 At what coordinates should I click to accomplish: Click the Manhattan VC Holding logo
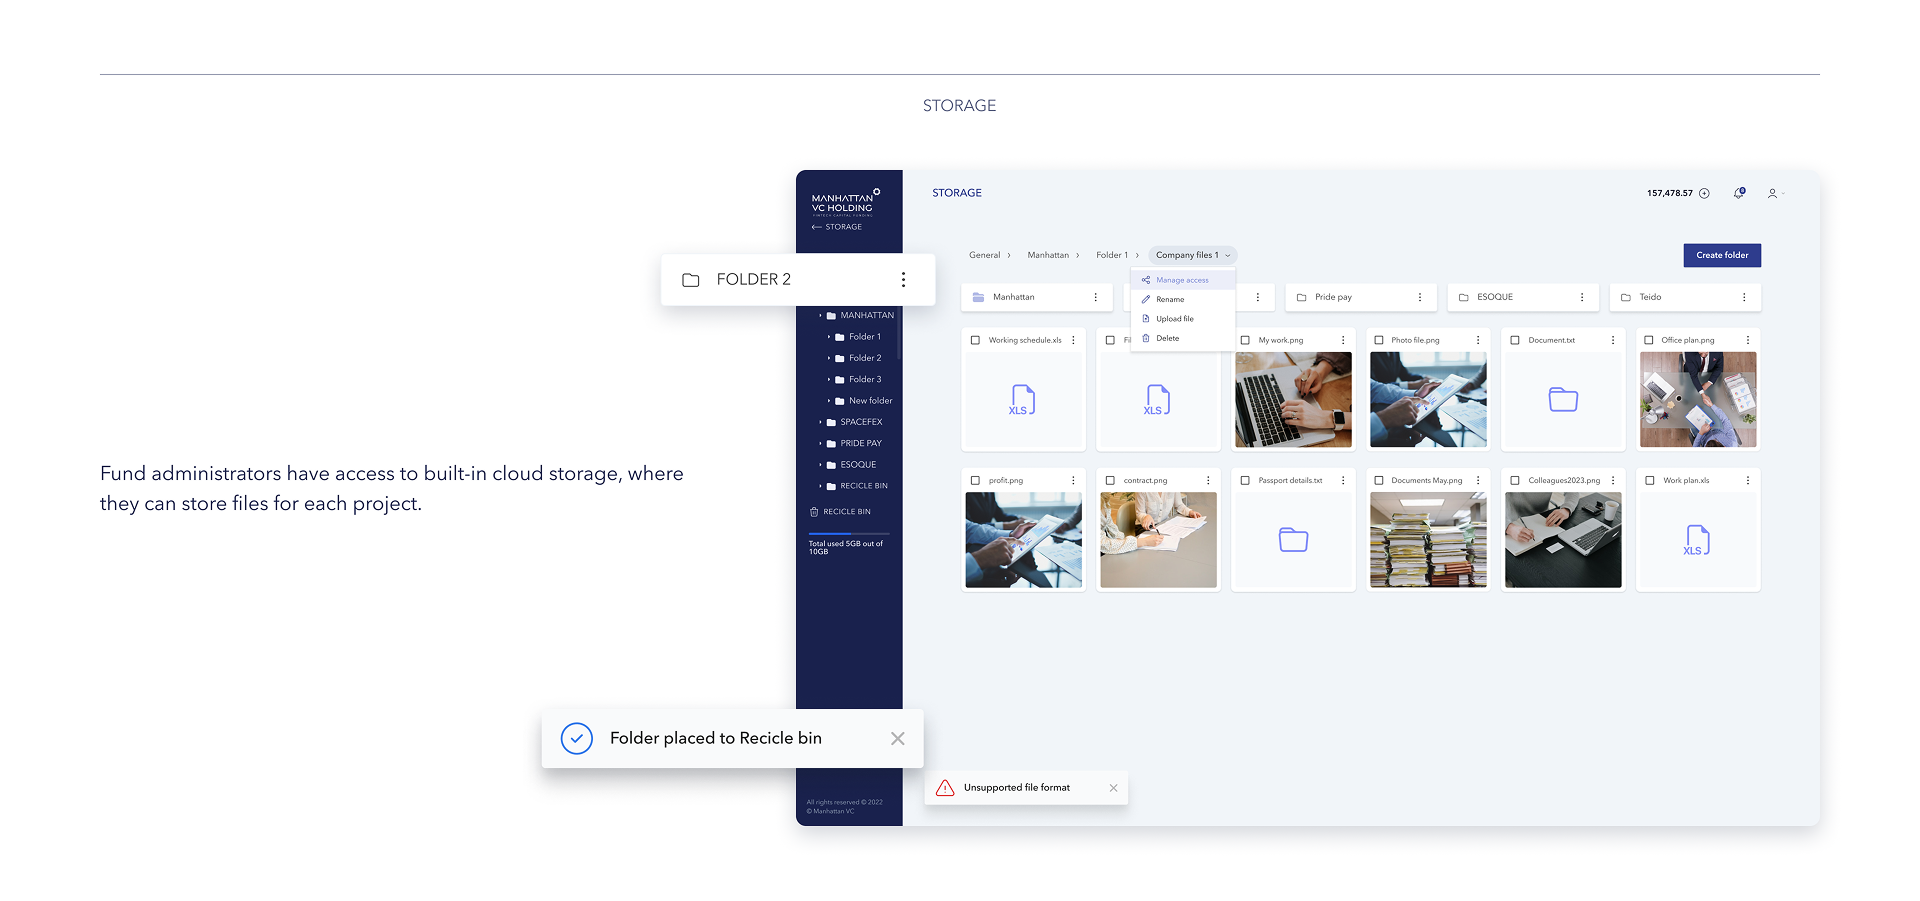[x=845, y=203]
